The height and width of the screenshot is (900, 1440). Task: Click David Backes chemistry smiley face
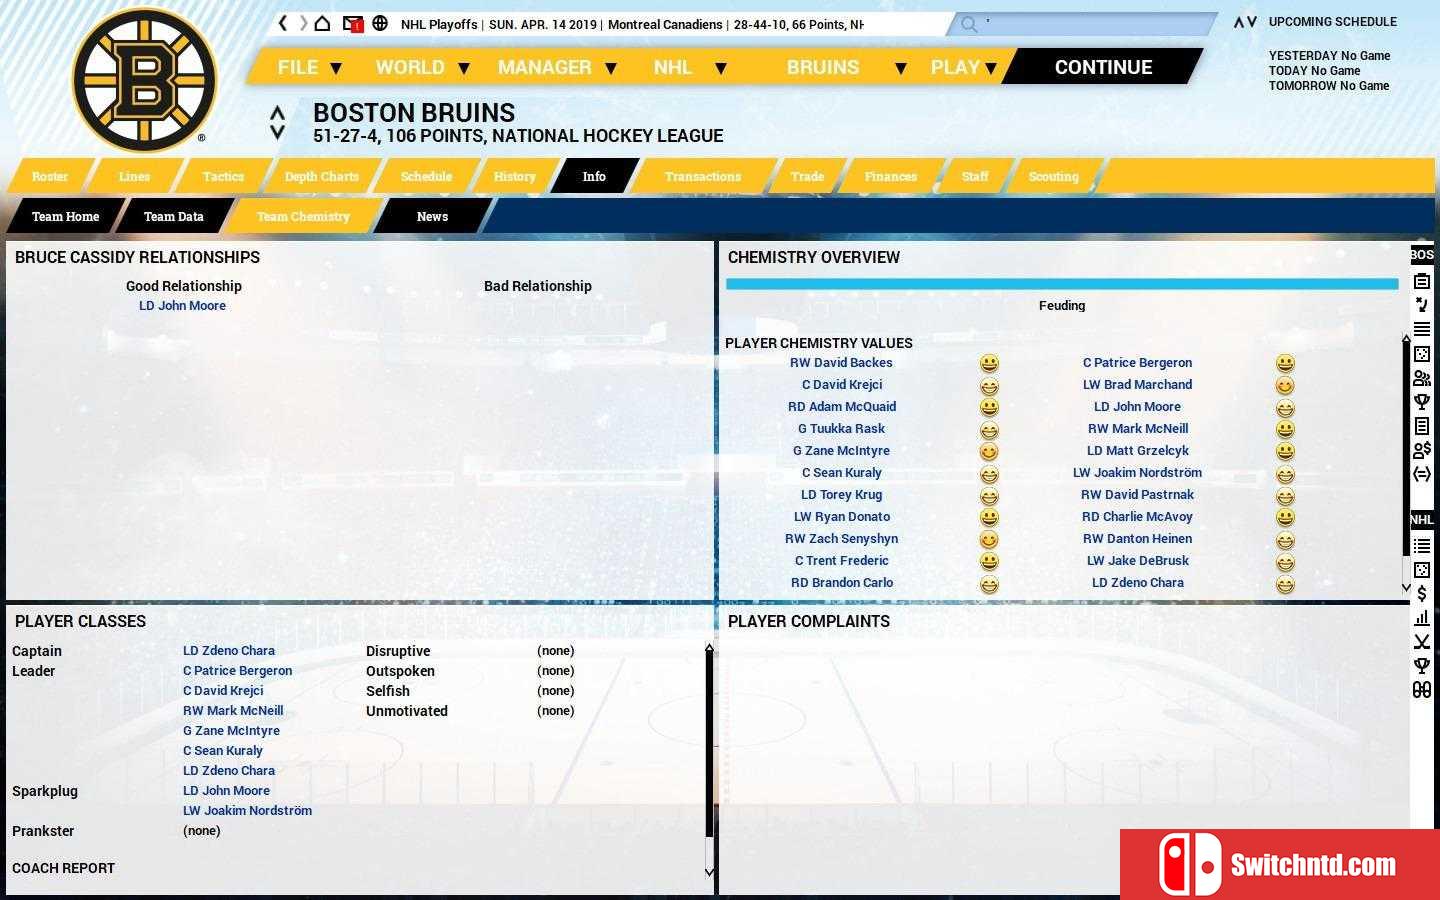coord(989,364)
